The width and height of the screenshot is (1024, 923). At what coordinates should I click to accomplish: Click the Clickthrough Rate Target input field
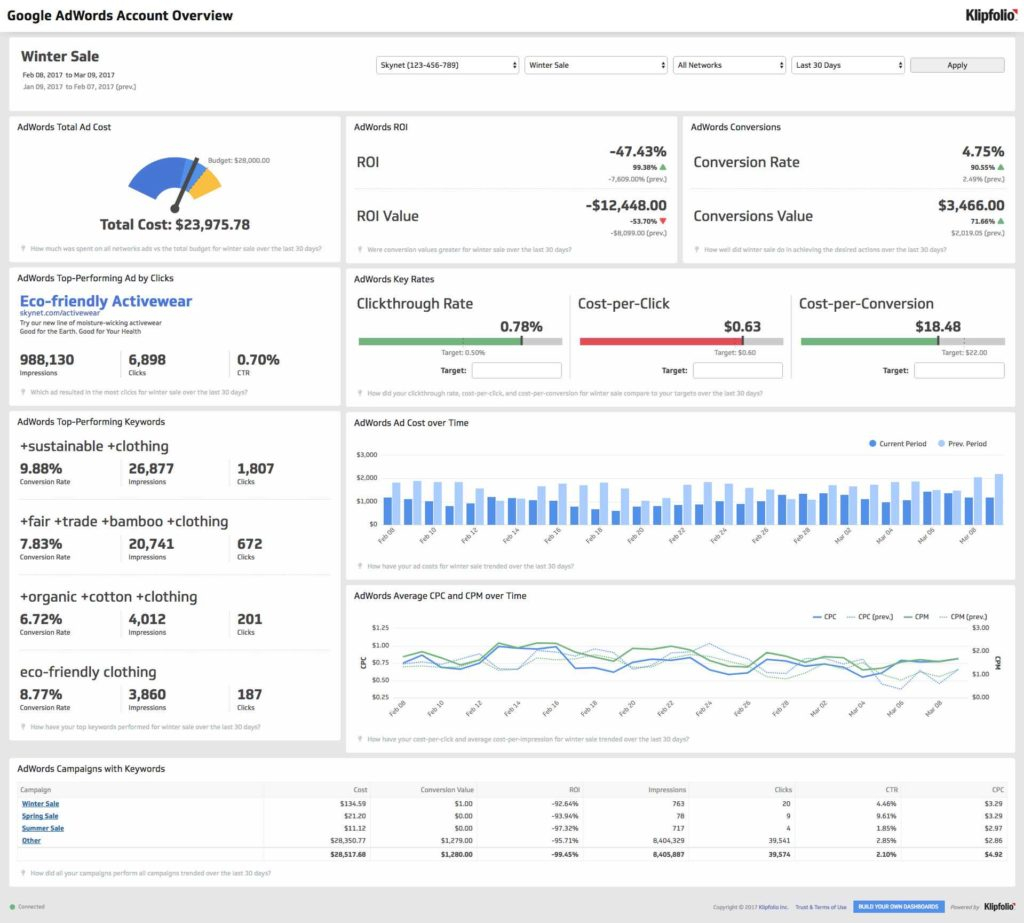[516, 371]
